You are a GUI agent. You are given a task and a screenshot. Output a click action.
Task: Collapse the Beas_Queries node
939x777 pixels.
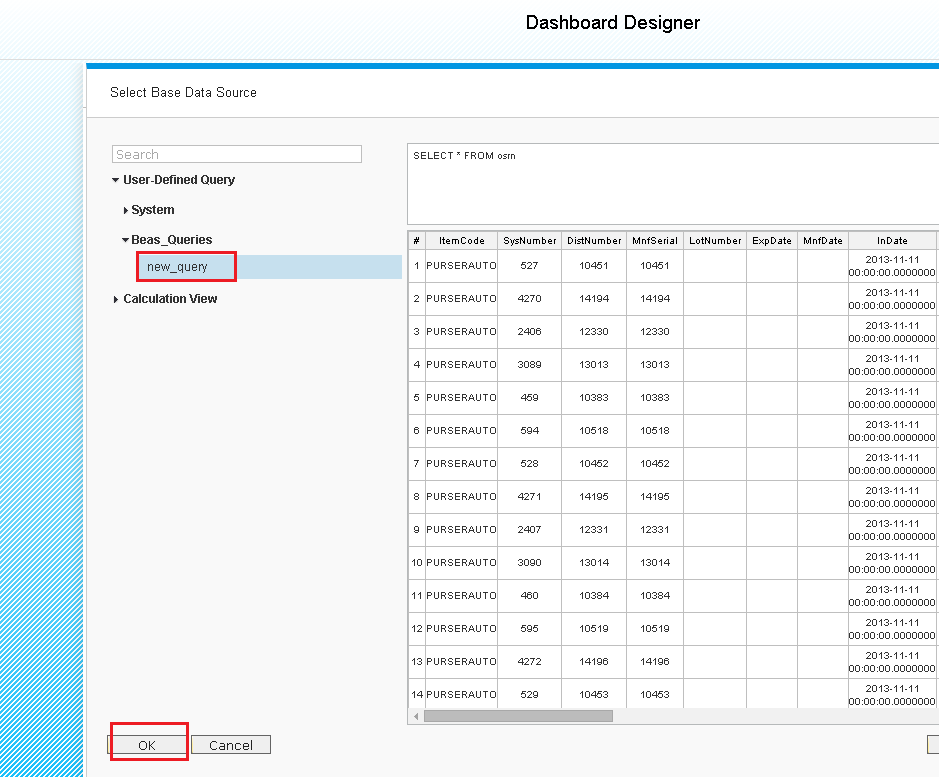click(x=168, y=239)
